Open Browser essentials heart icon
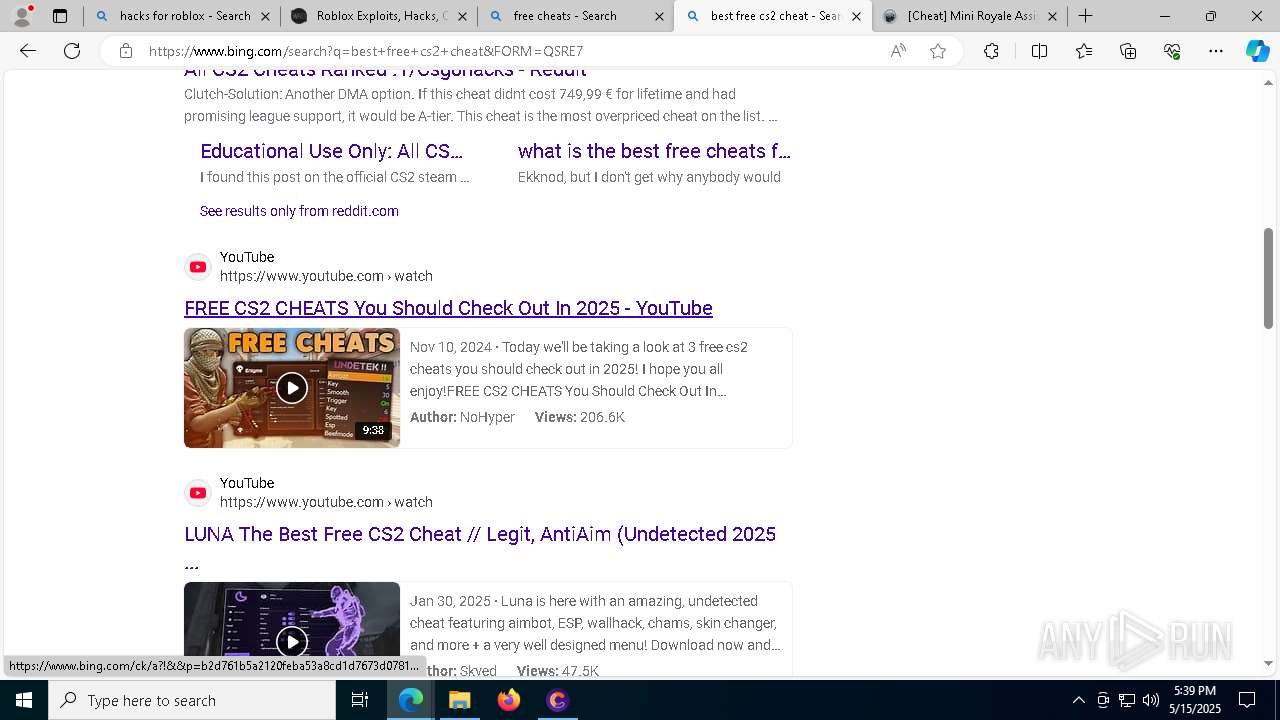The image size is (1280, 720). (1172, 51)
